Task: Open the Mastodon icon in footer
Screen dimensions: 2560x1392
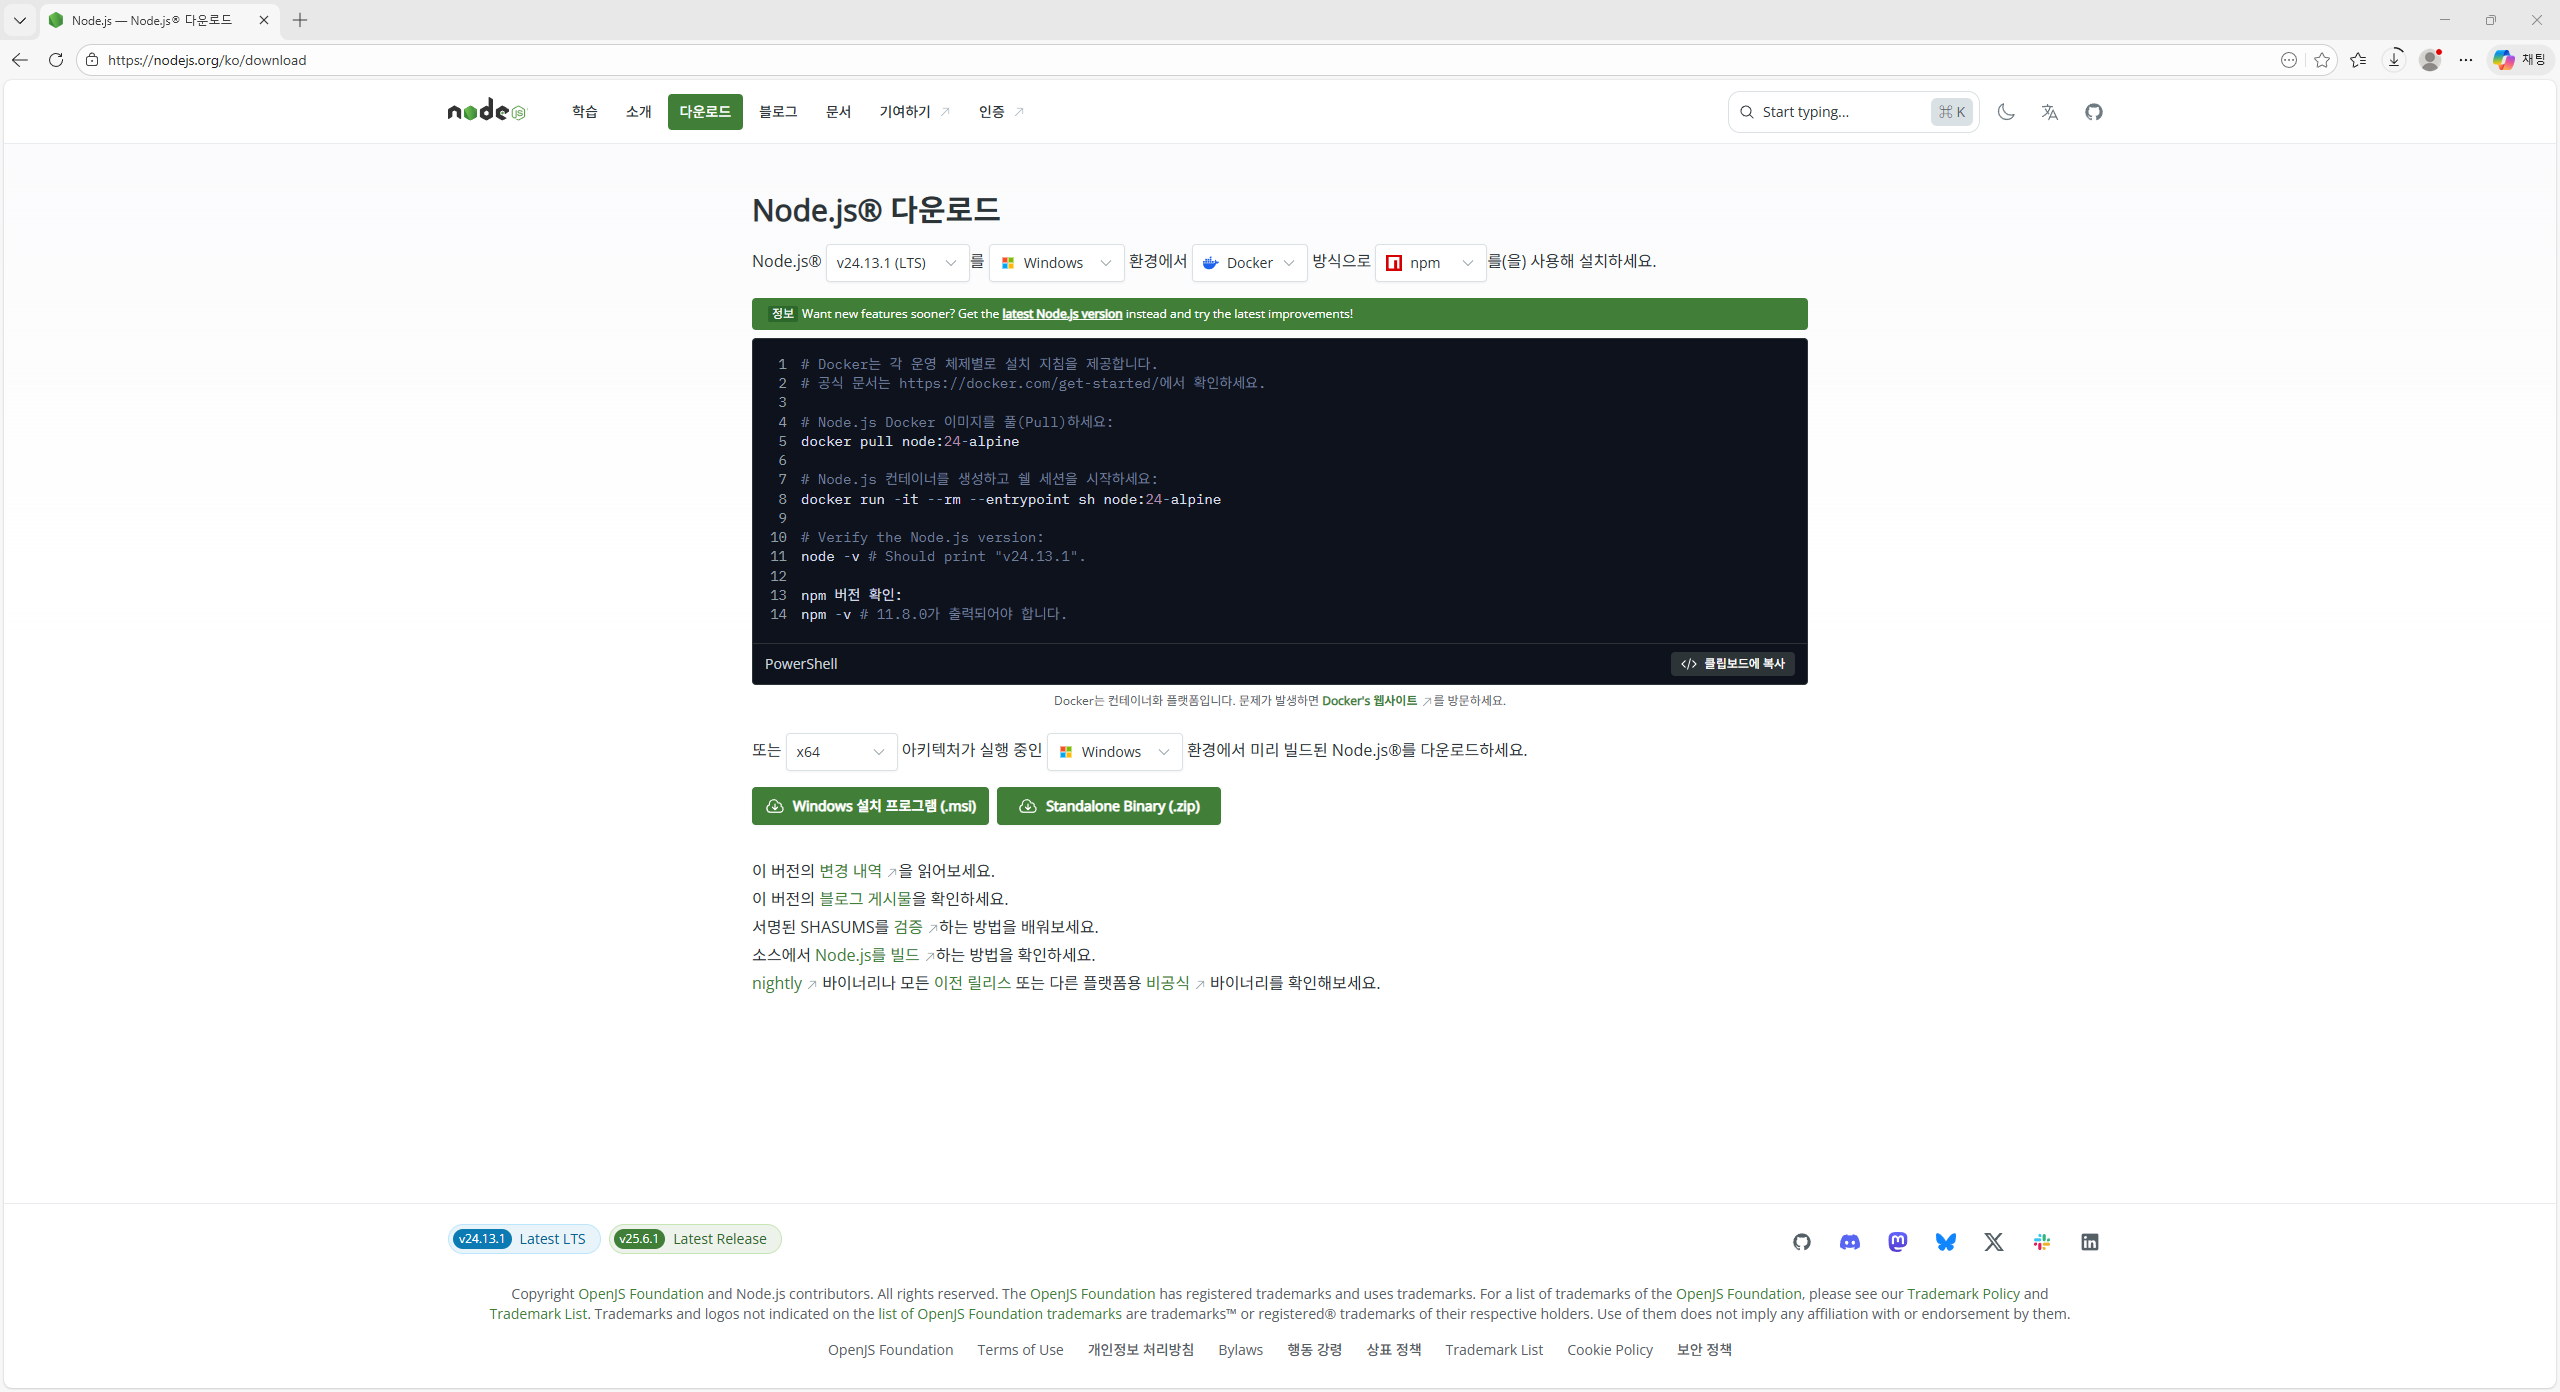Action: pyautogui.click(x=1897, y=1241)
